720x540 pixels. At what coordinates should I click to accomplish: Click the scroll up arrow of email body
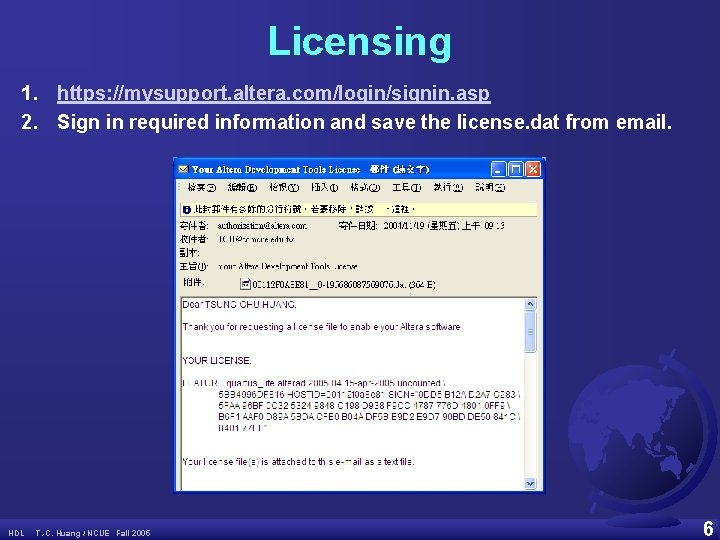(x=530, y=304)
